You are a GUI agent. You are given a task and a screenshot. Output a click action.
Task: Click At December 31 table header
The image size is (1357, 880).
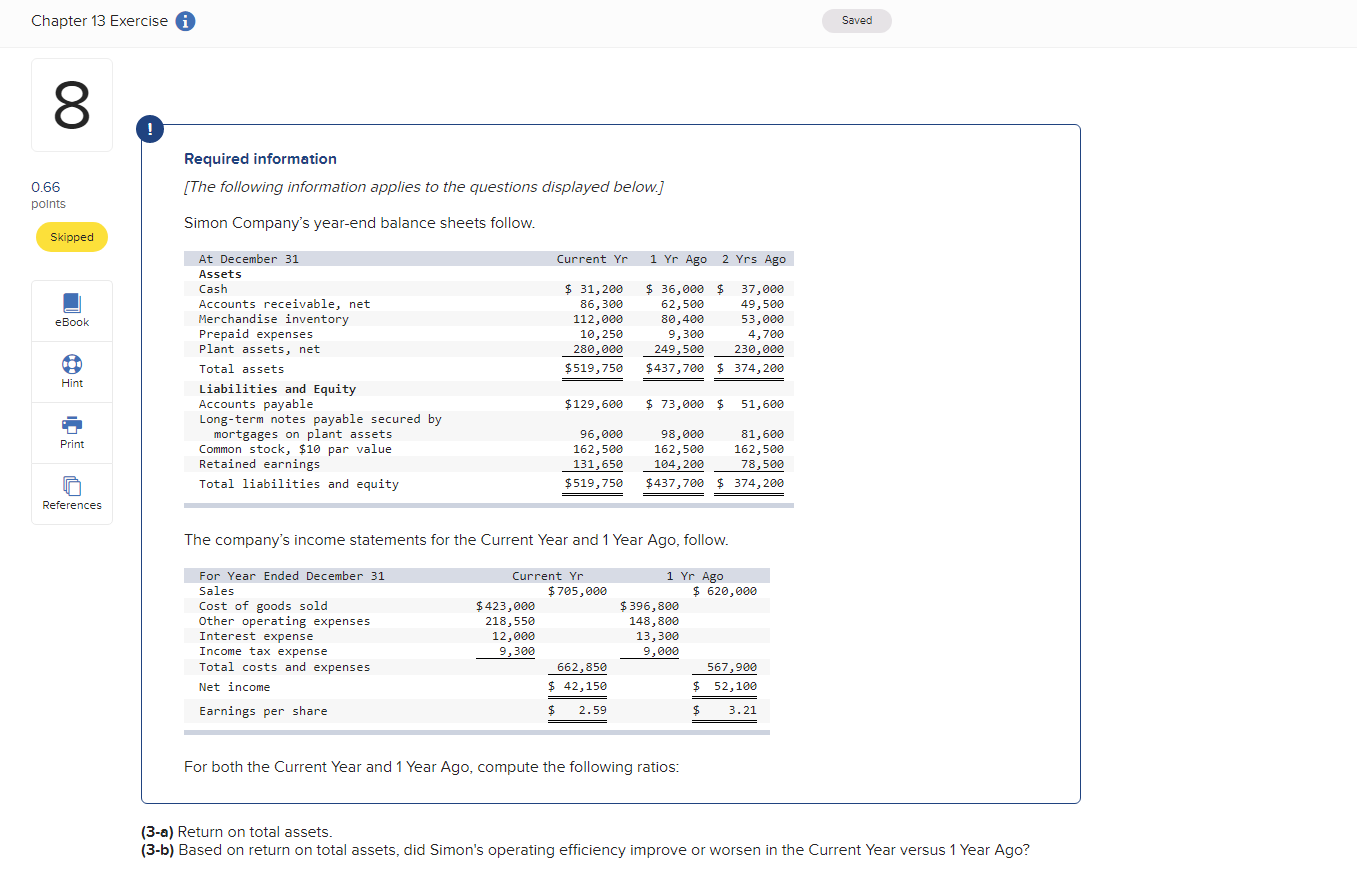click(249, 259)
